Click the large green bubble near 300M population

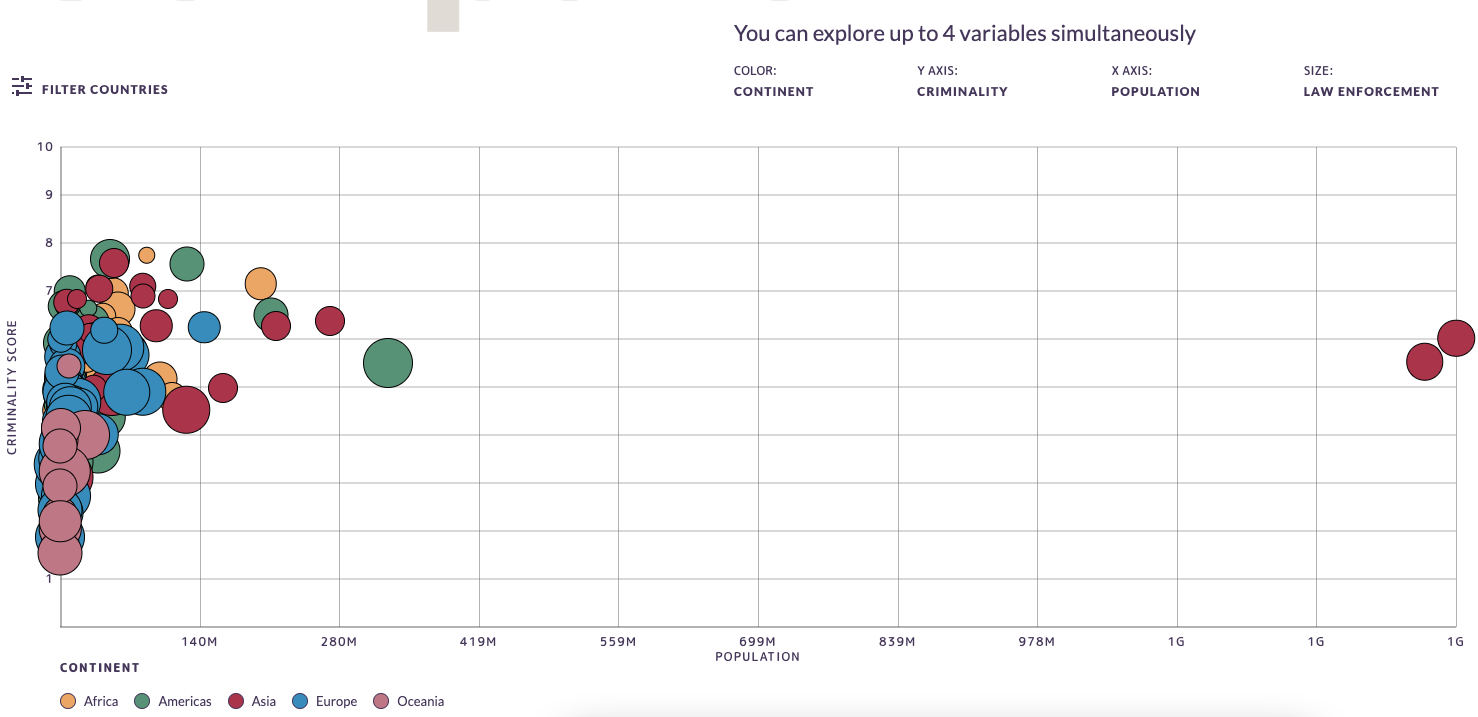[388, 363]
